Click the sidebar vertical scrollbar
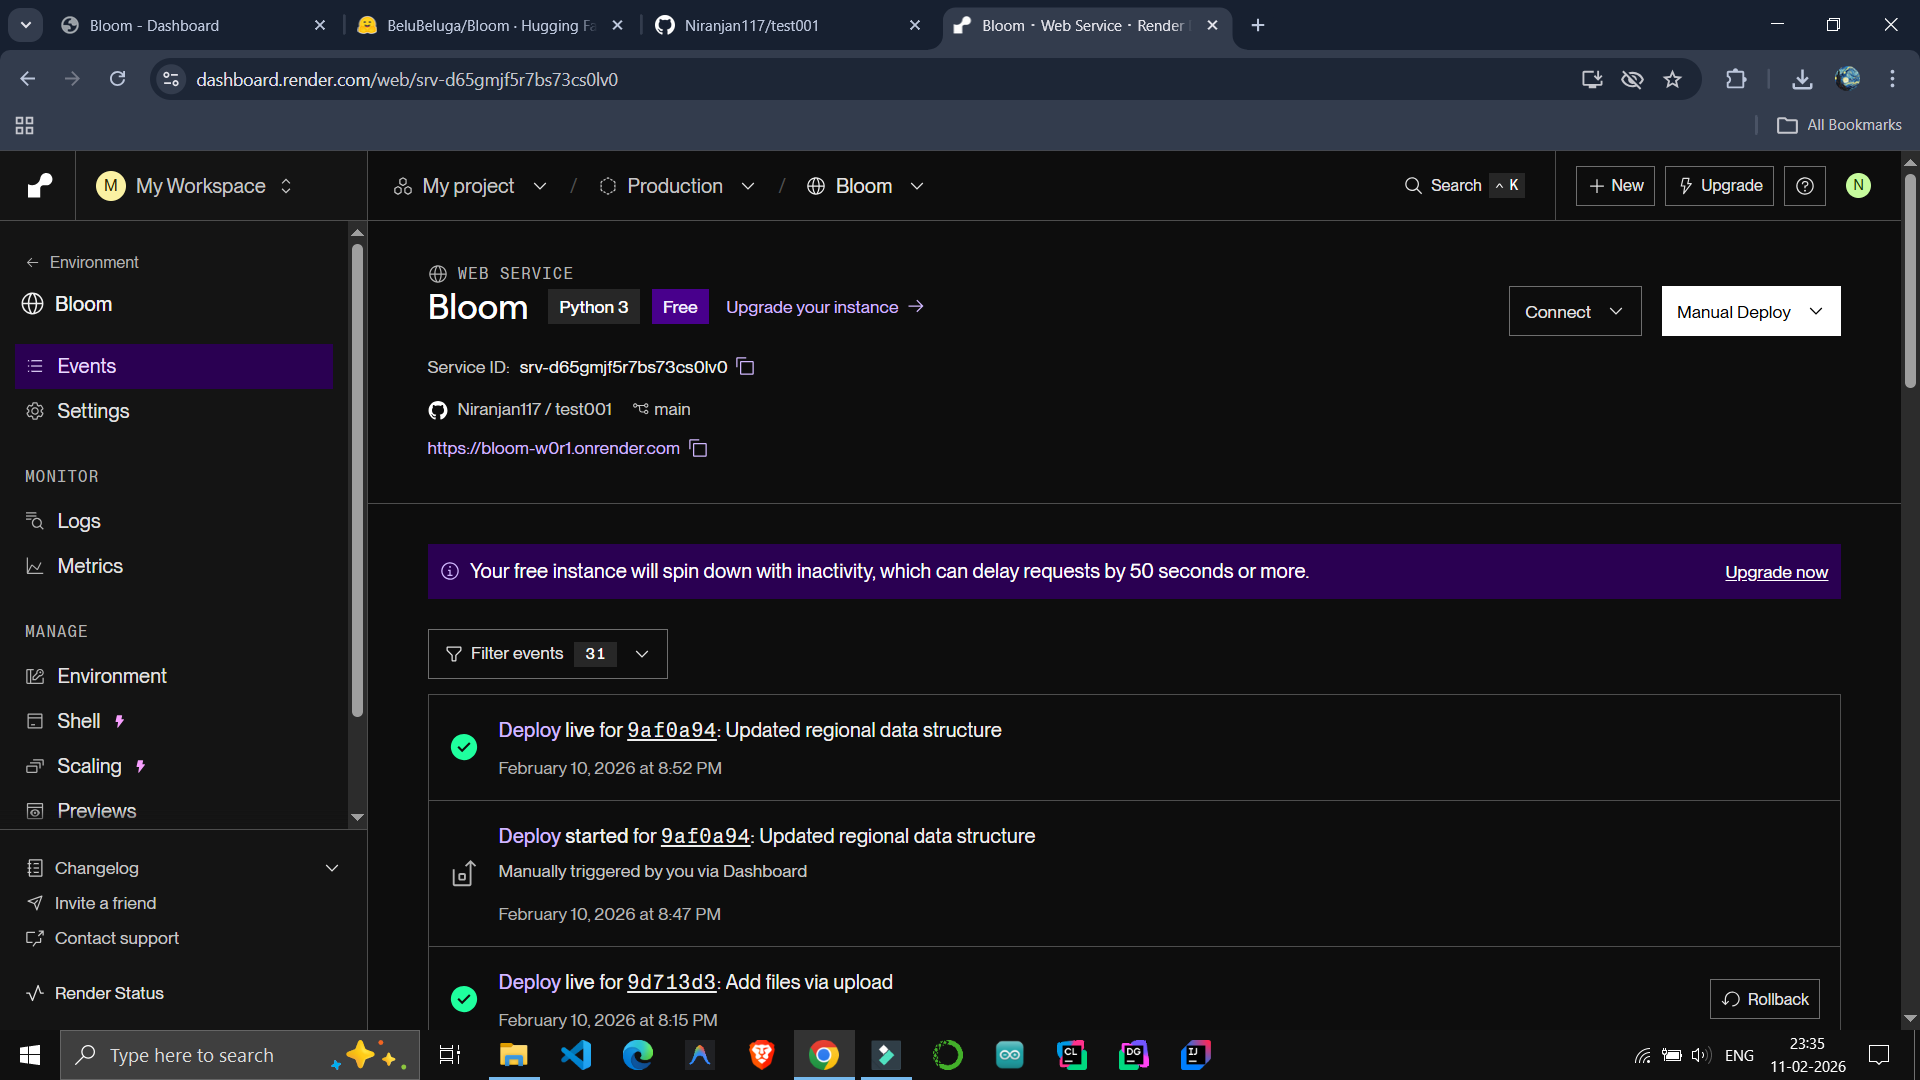This screenshot has width=1920, height=1080. (357, 480)
